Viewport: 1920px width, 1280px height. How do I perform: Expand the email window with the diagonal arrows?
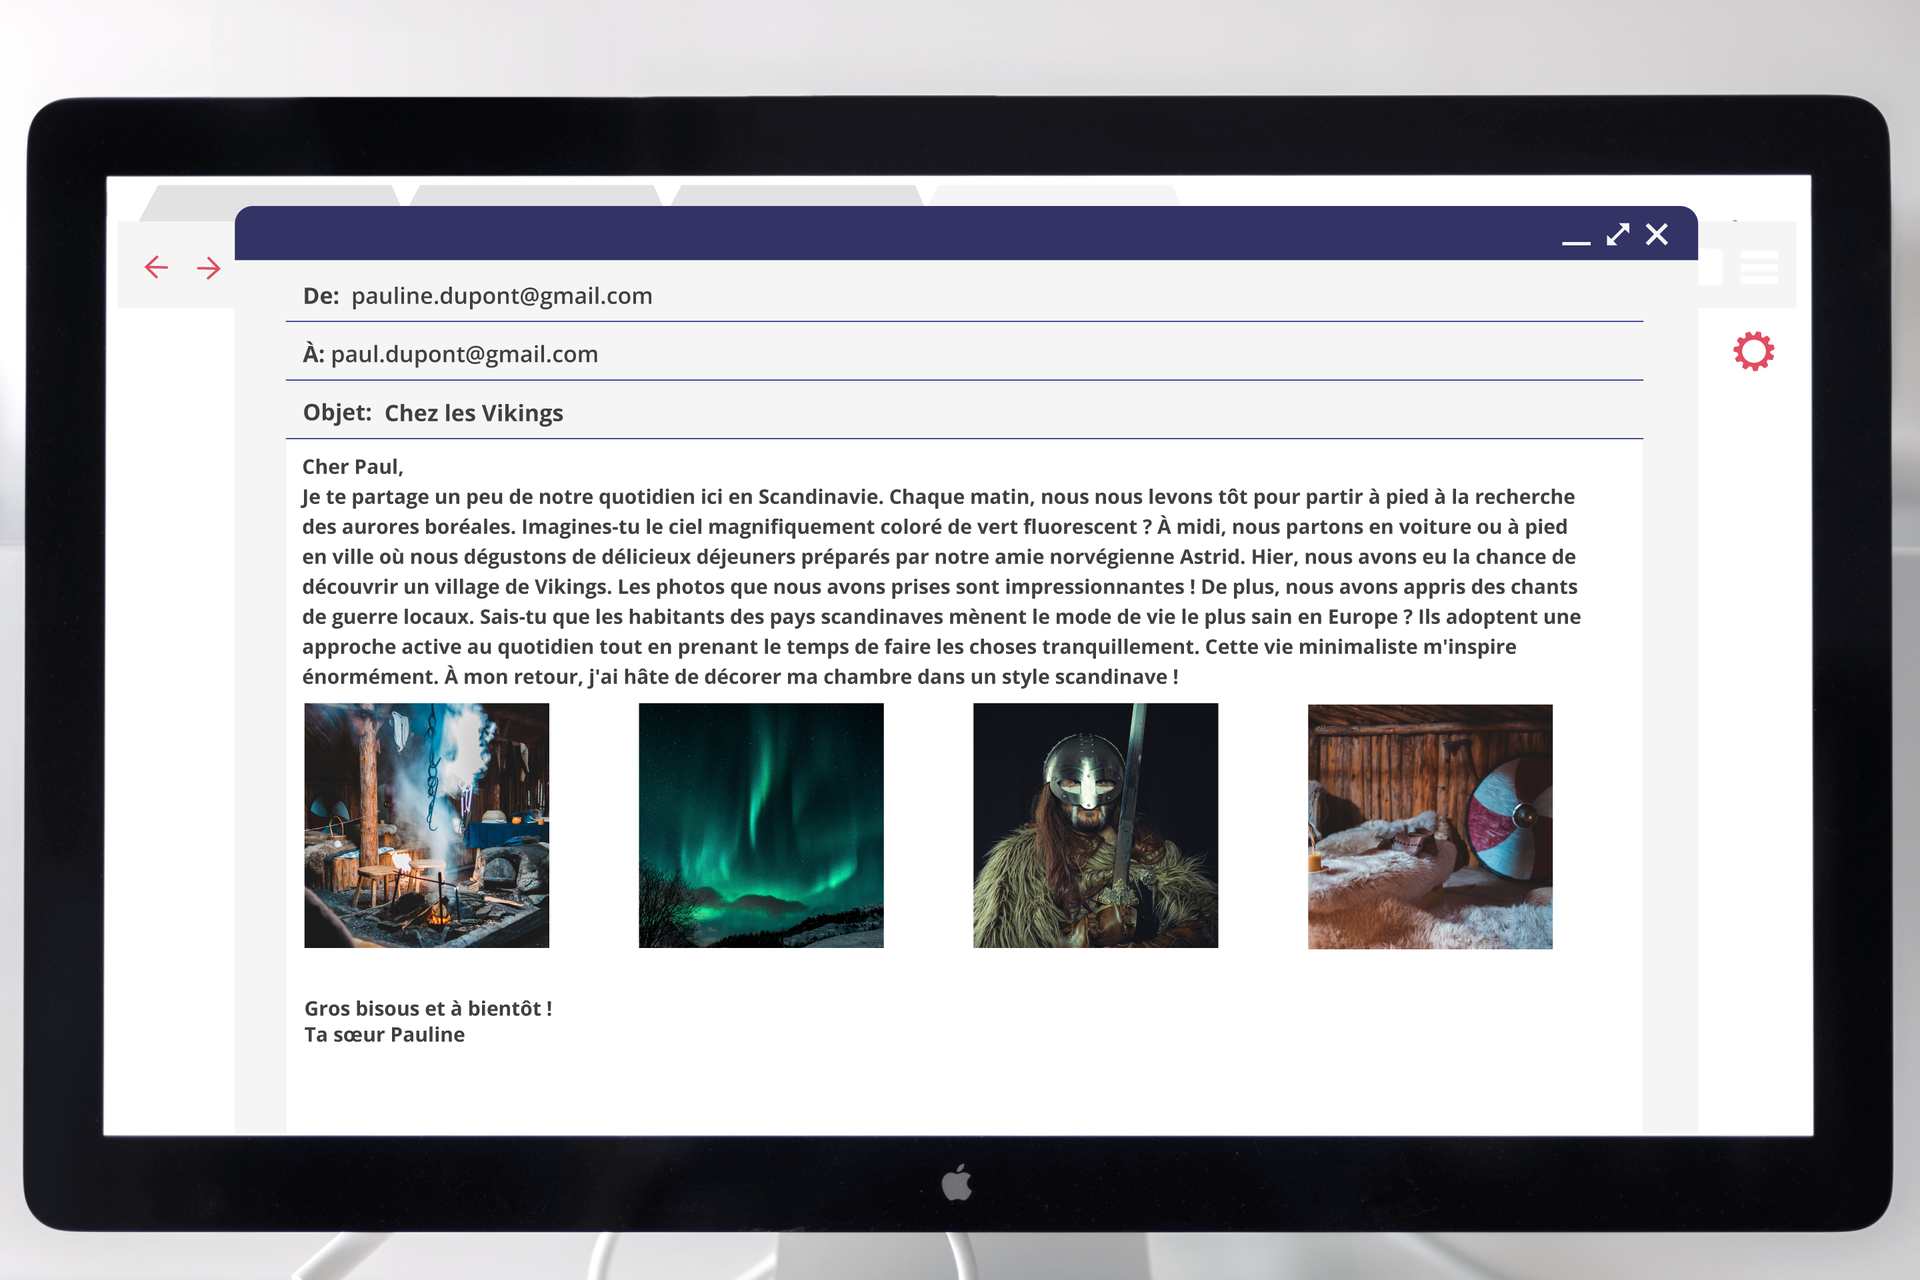(1618, 235)
